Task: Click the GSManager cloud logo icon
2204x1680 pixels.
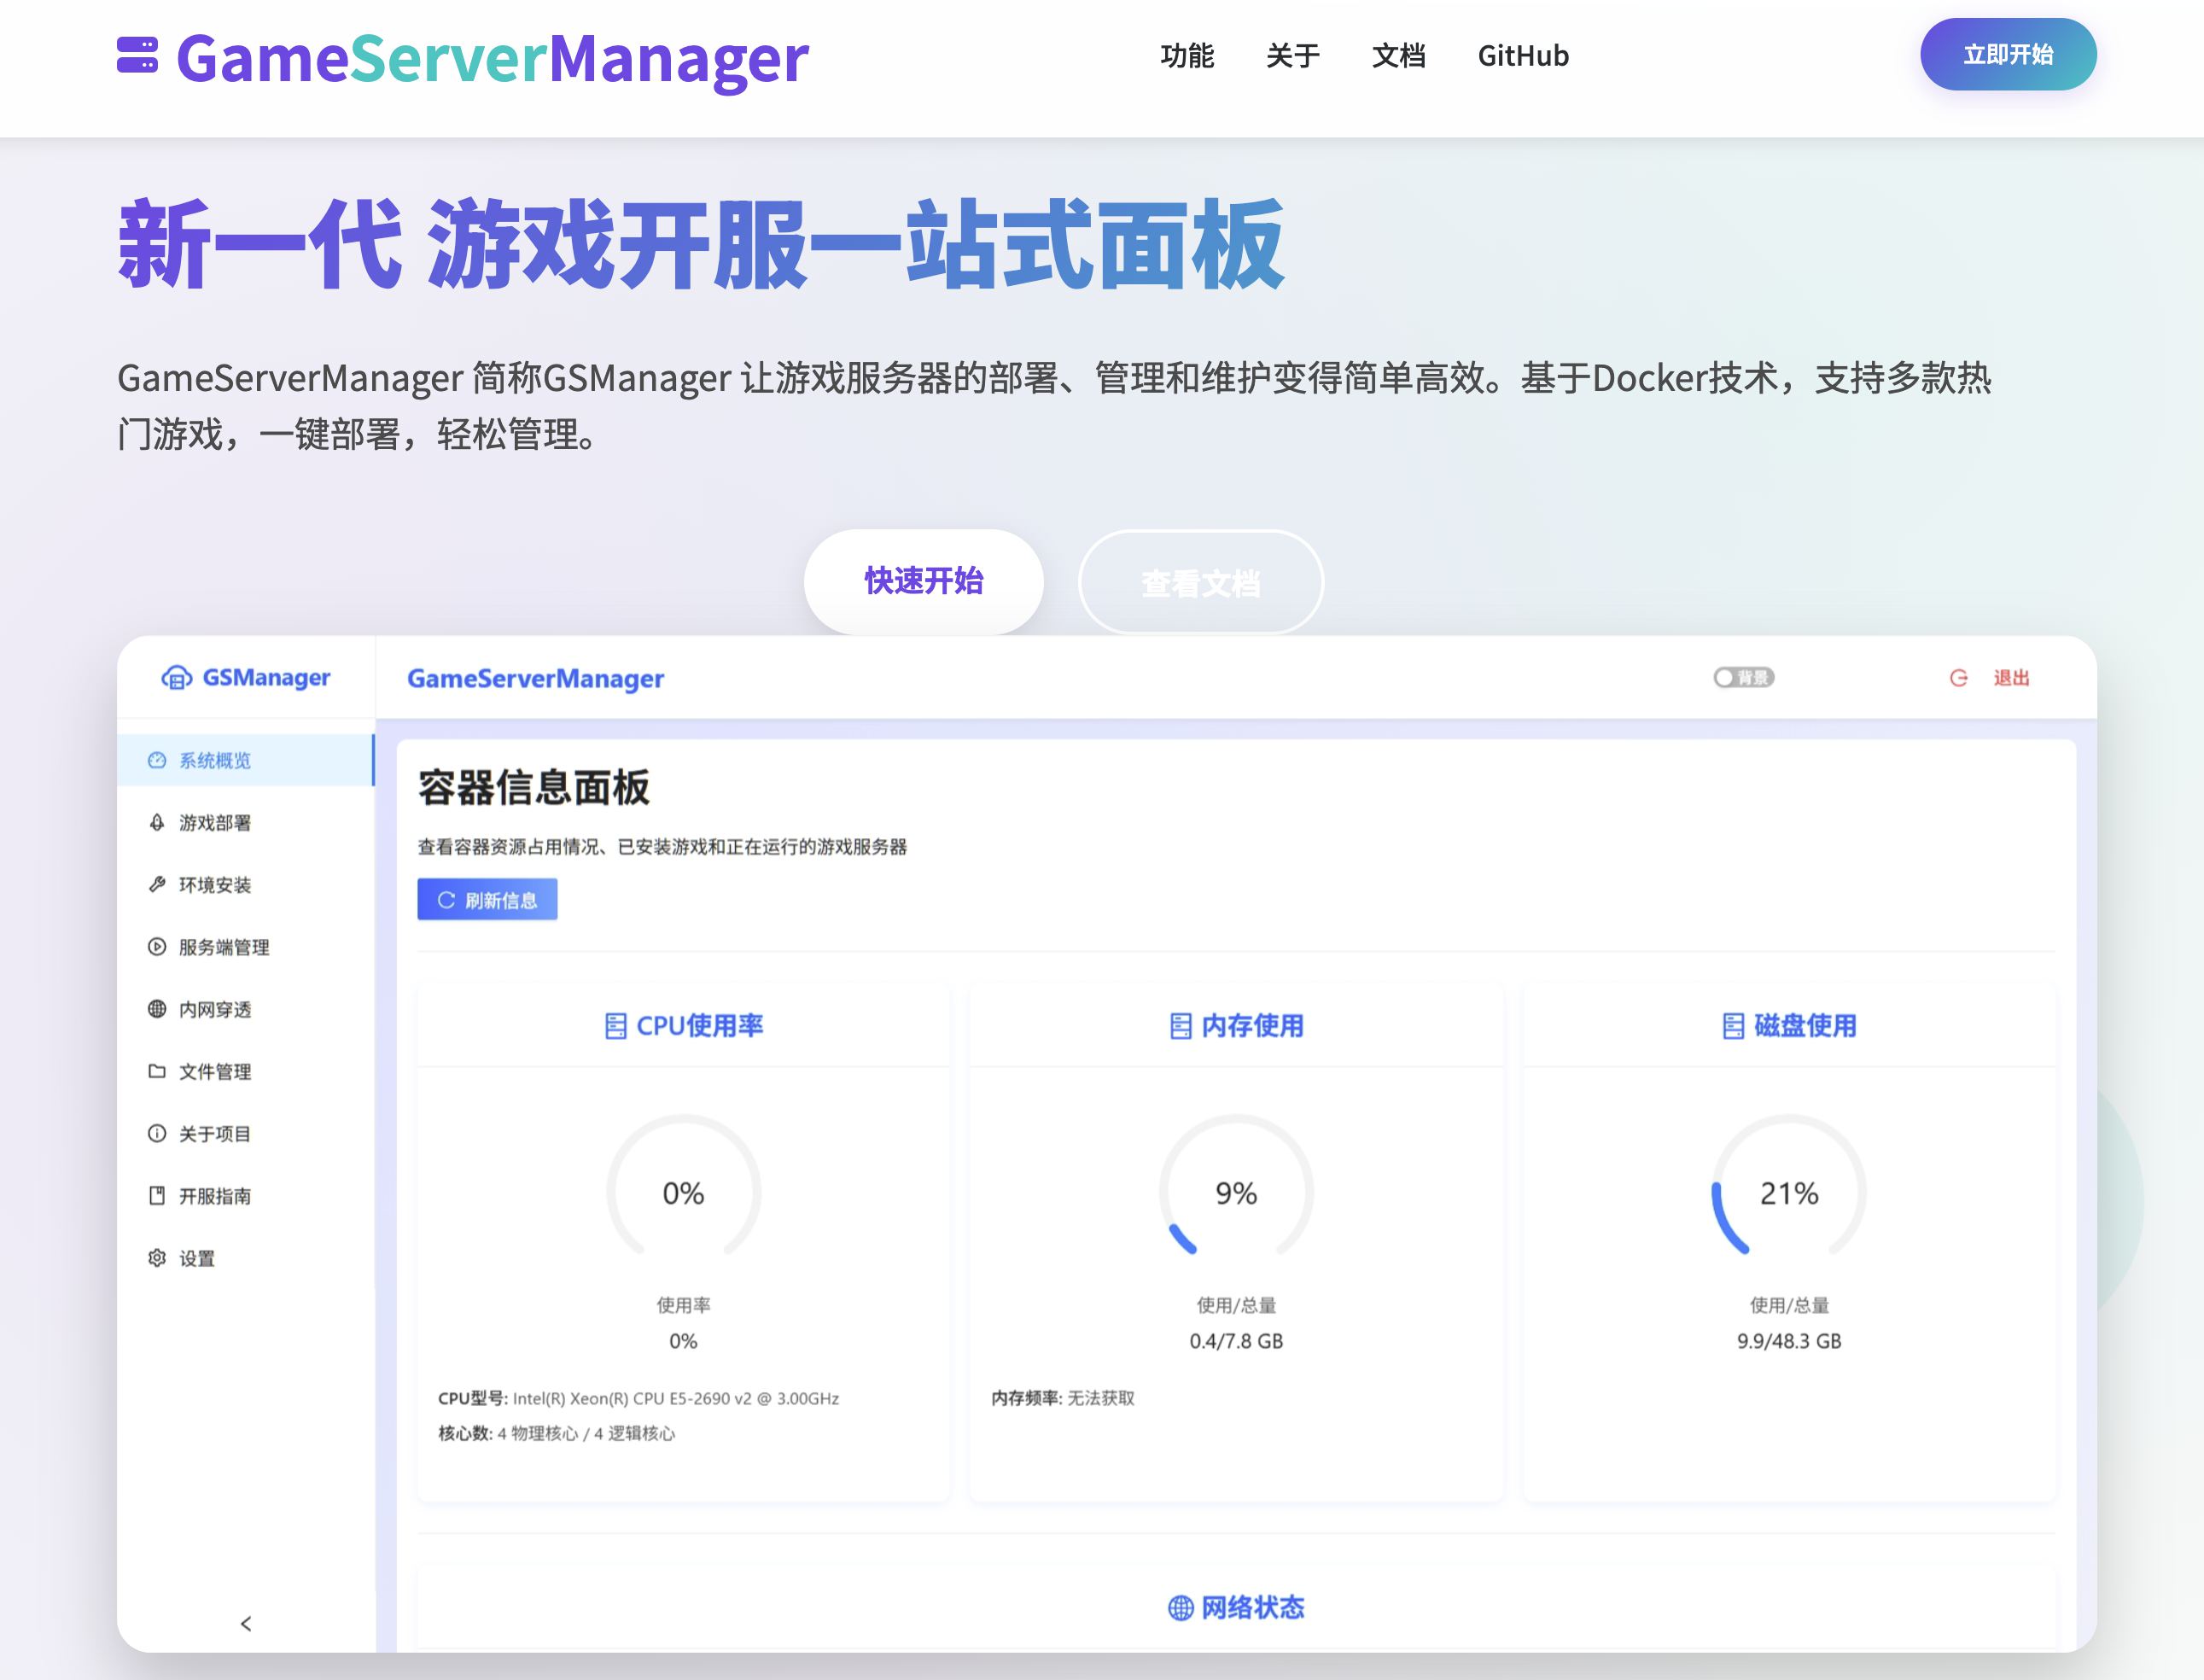Action: [x=177, y=678]
